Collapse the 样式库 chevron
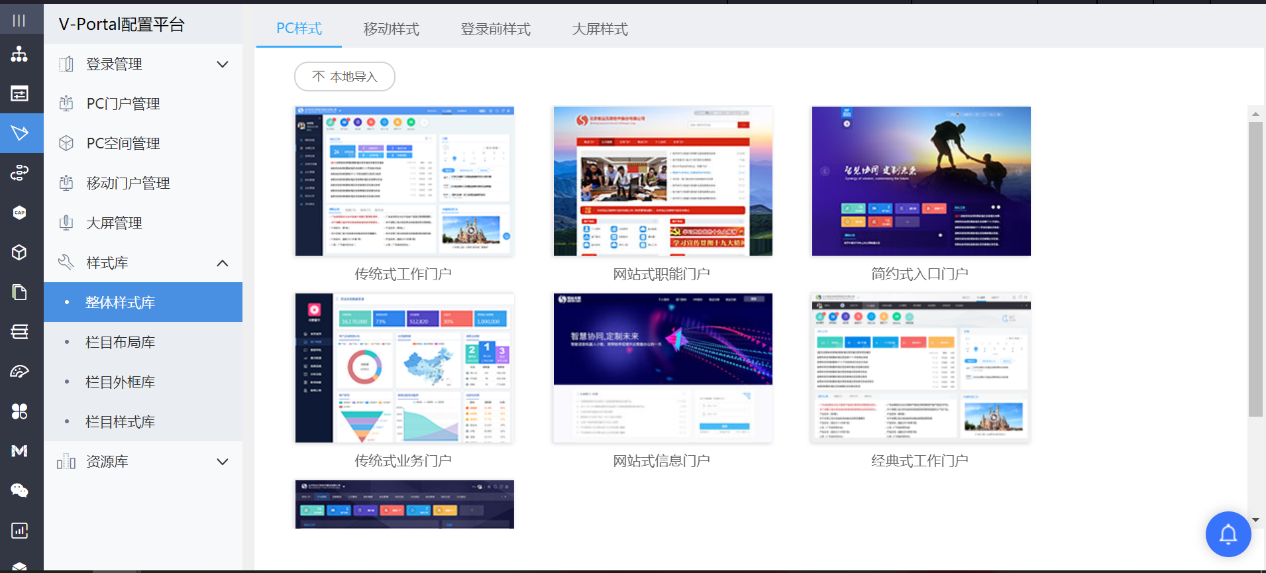 pyautogui.click(x=223, y=262)
